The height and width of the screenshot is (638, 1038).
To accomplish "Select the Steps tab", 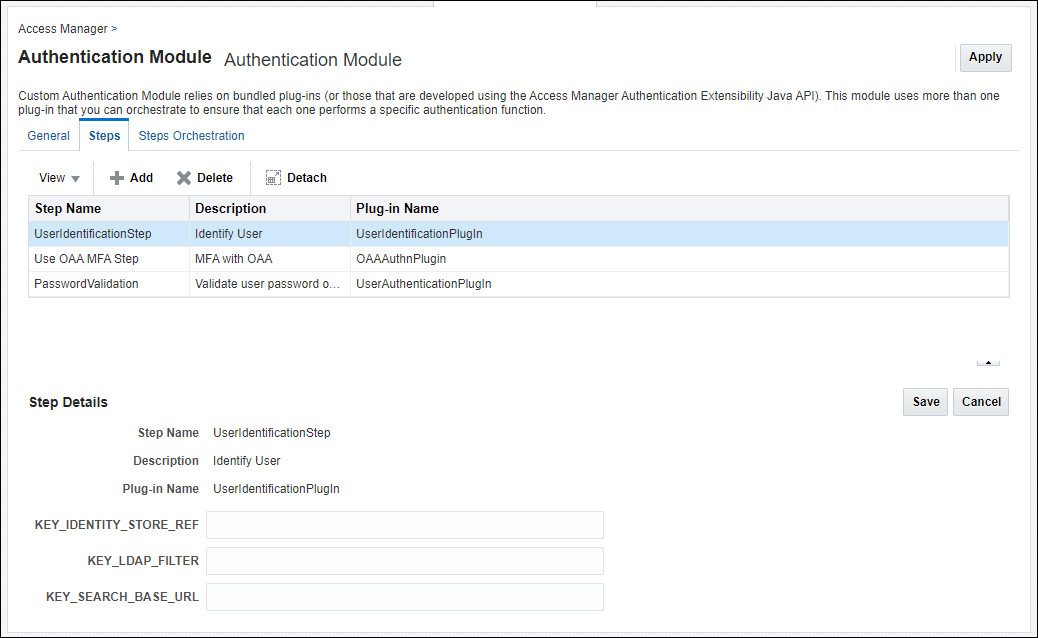I will tap(104, 135).
